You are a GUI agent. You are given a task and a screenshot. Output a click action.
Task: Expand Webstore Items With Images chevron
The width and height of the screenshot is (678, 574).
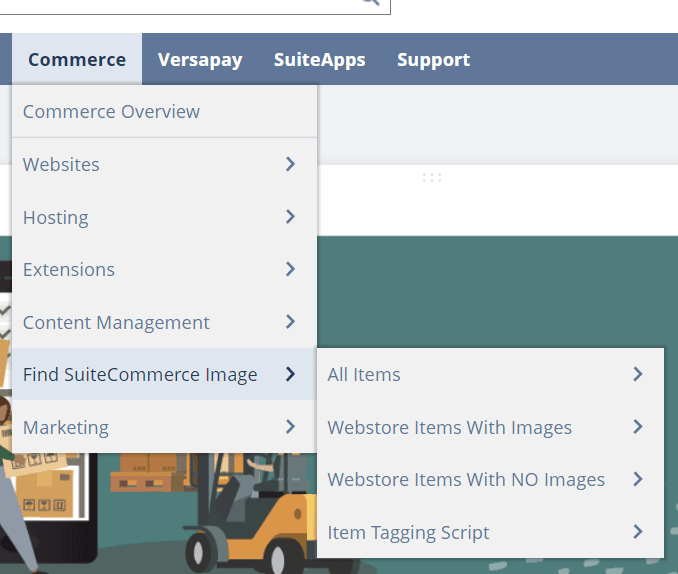coord(638,427)
